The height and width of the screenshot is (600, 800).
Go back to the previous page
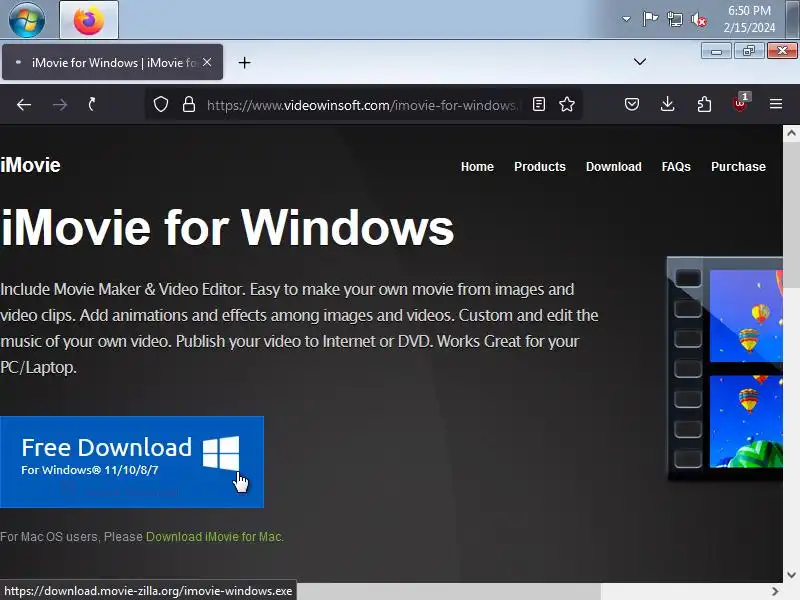pyautogui.click(x=24, y=105)
